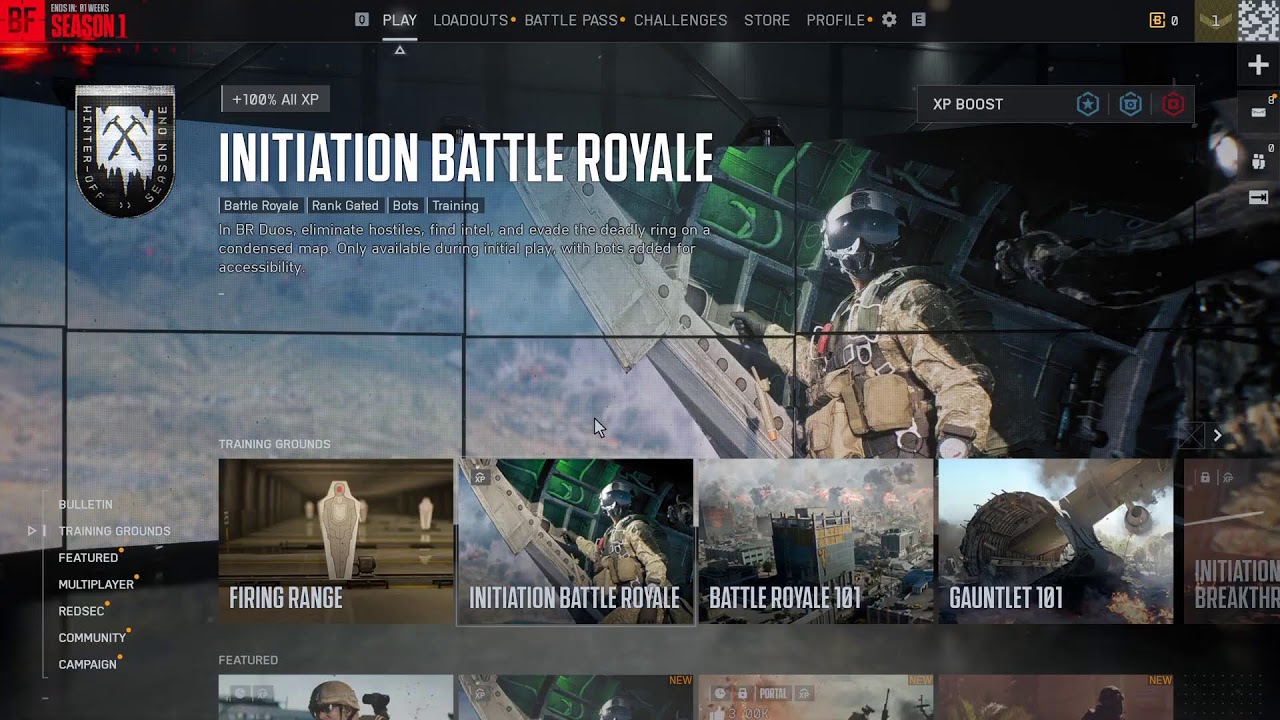Screen dimensions: 1280x720
Task: Click the Q key previous-tab icon
Action: (x=362, y=20)
